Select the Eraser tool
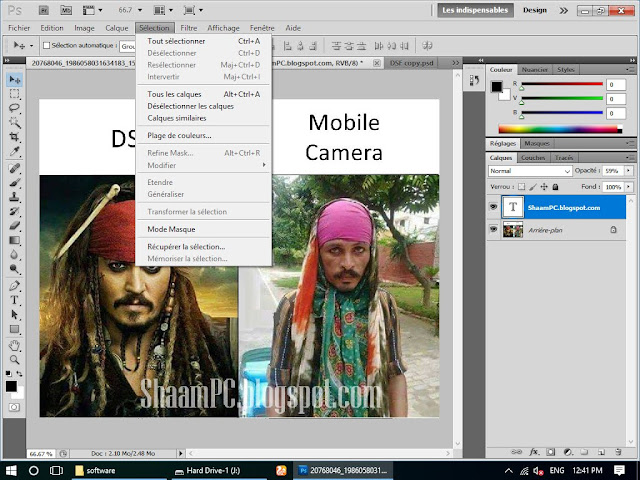This screenshot has width=640, height=480. pyautogui.click(x=14, y=225)
